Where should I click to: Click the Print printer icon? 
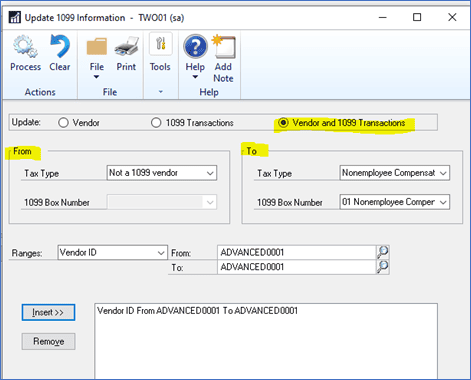(x=126, y=46)
